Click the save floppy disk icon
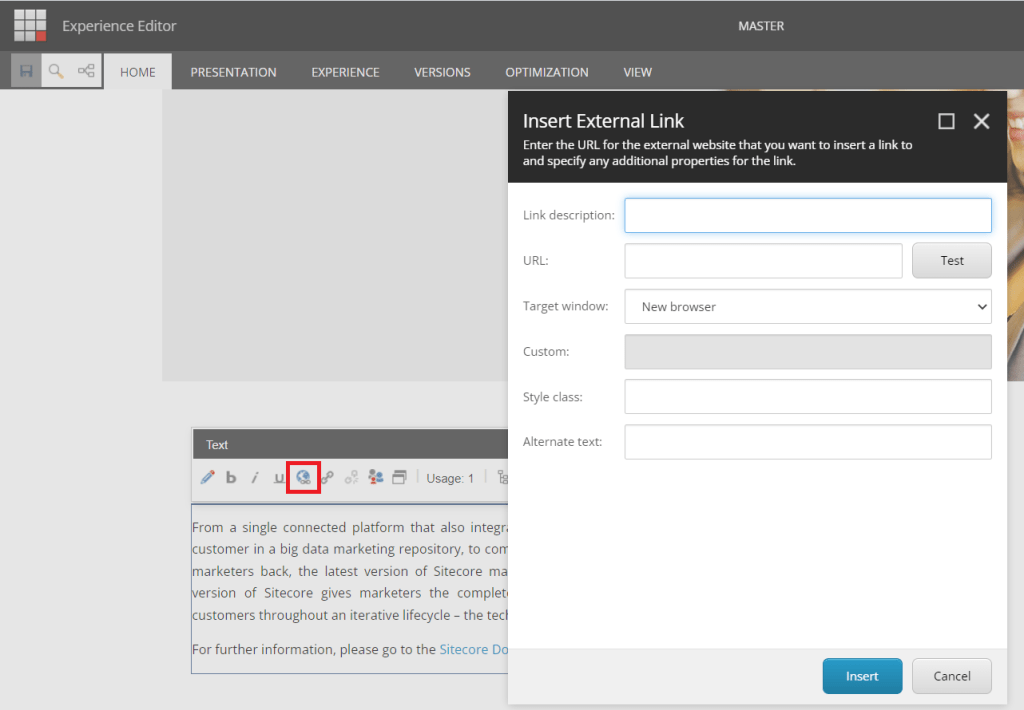 pos(27,71)
